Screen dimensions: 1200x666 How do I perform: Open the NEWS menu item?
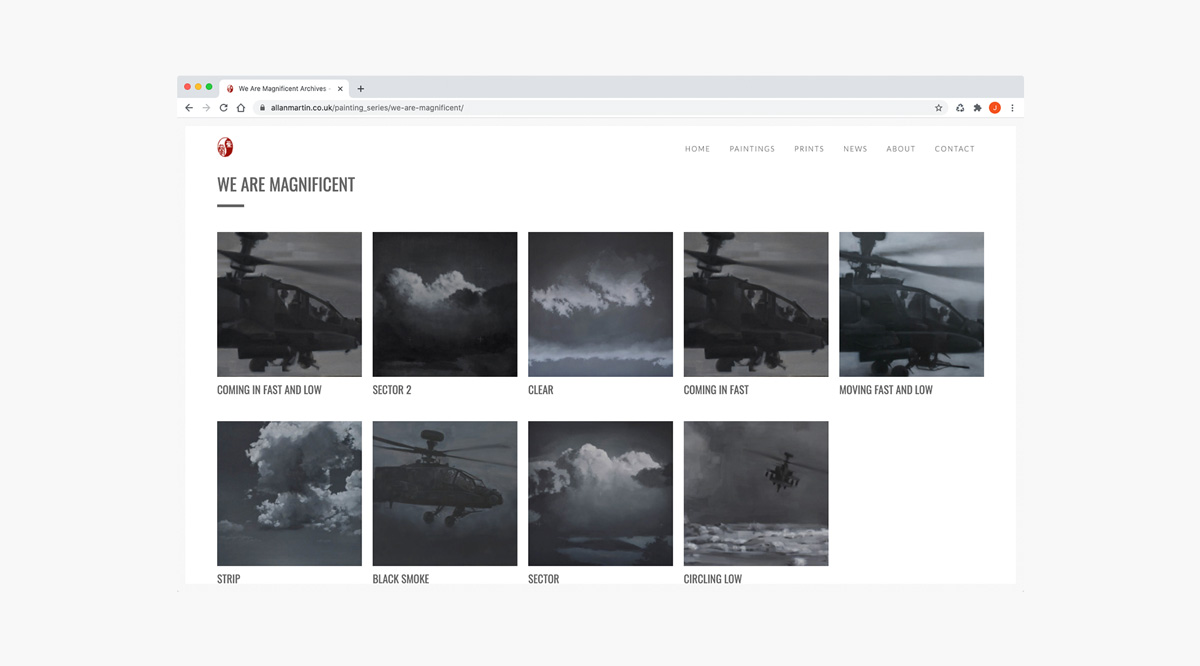click(x=855, y=149)
